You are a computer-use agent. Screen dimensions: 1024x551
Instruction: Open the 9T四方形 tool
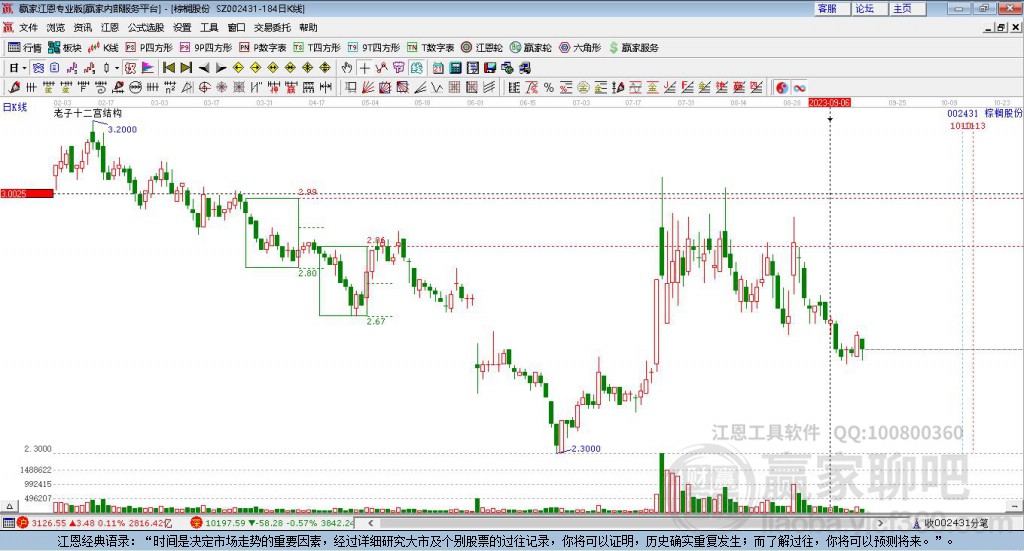tap(374, 48)
